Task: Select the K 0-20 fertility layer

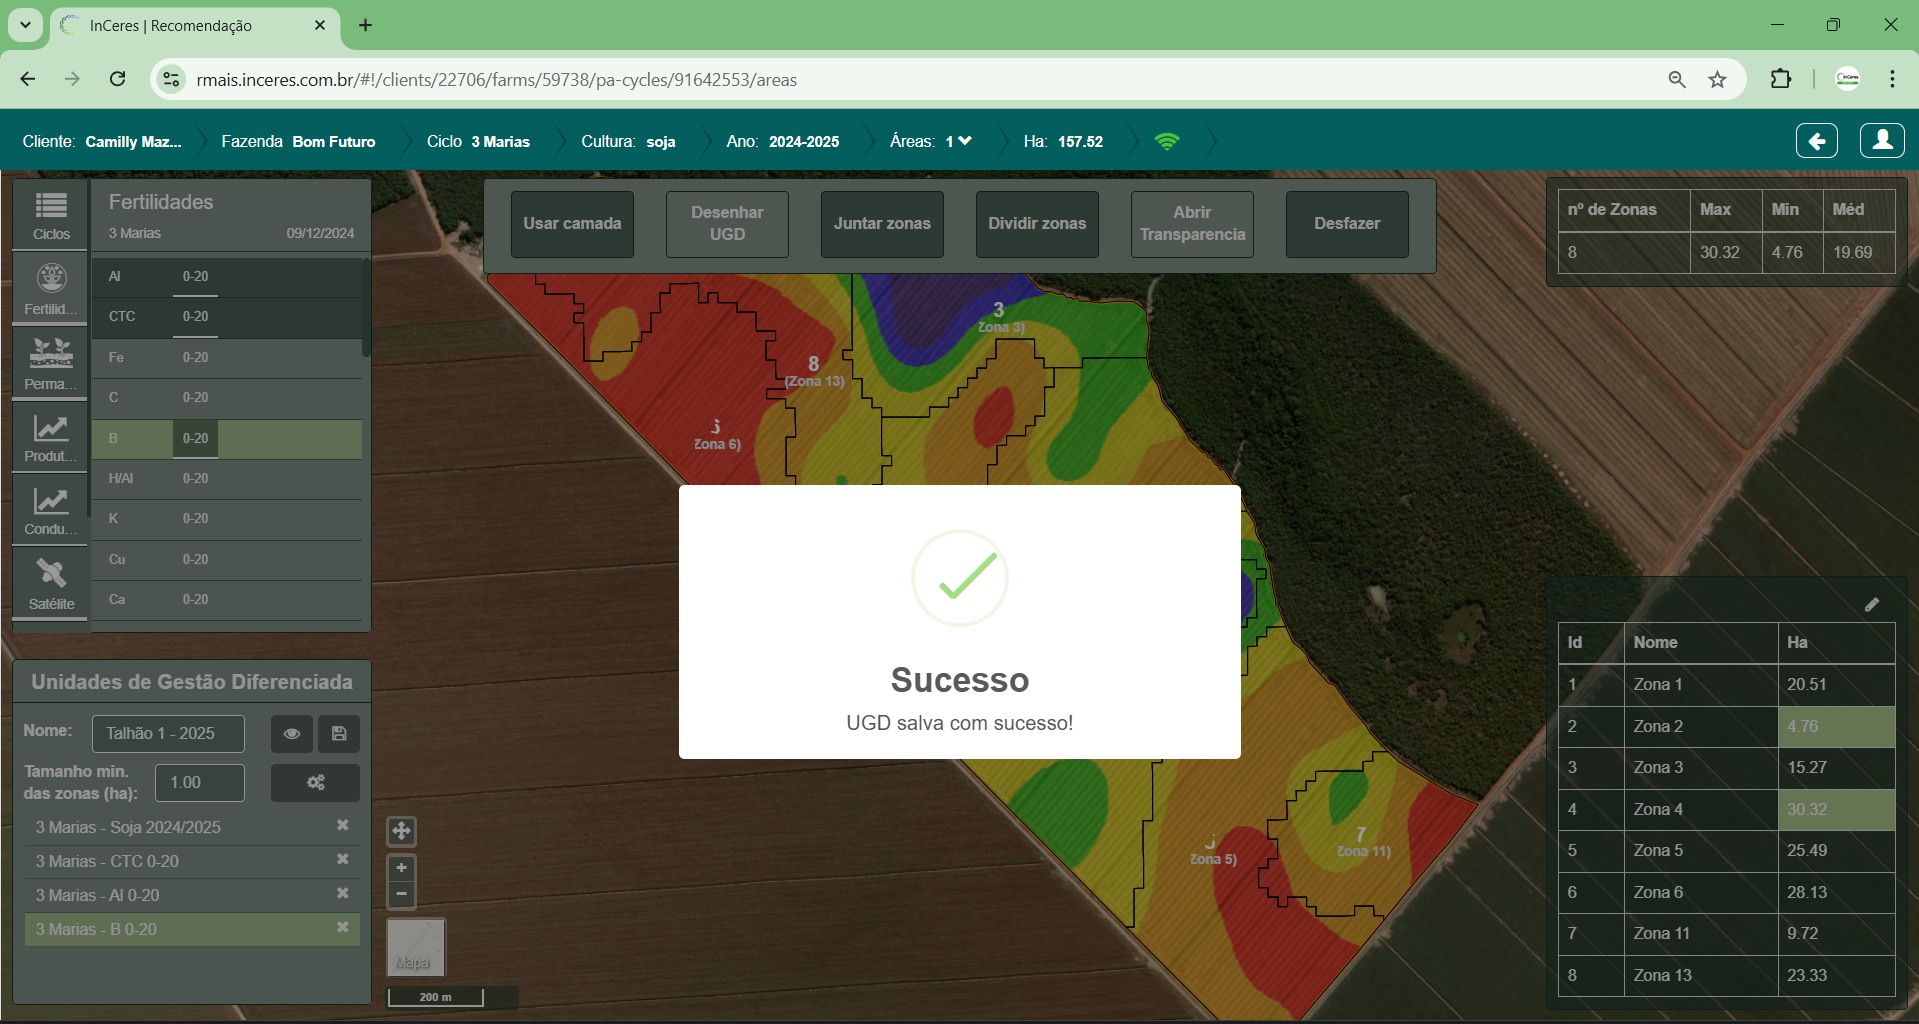Action: (x=227, y=519)
